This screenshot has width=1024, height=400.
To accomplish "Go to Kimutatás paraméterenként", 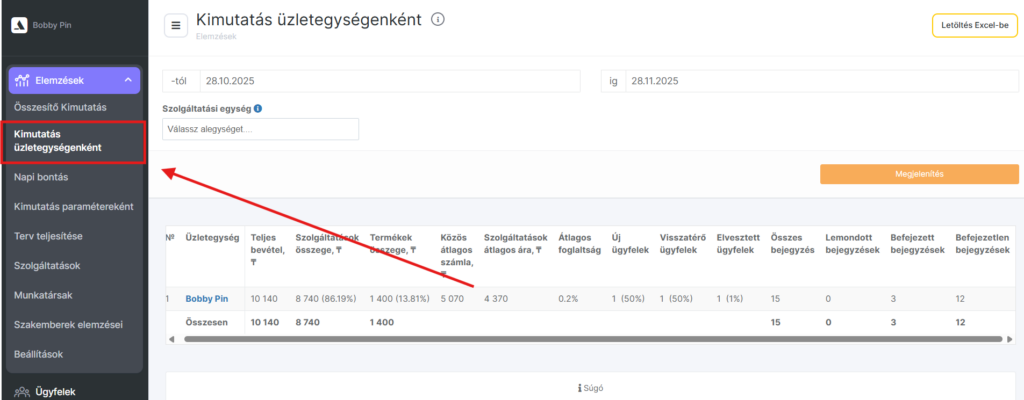I will point(73,206).
